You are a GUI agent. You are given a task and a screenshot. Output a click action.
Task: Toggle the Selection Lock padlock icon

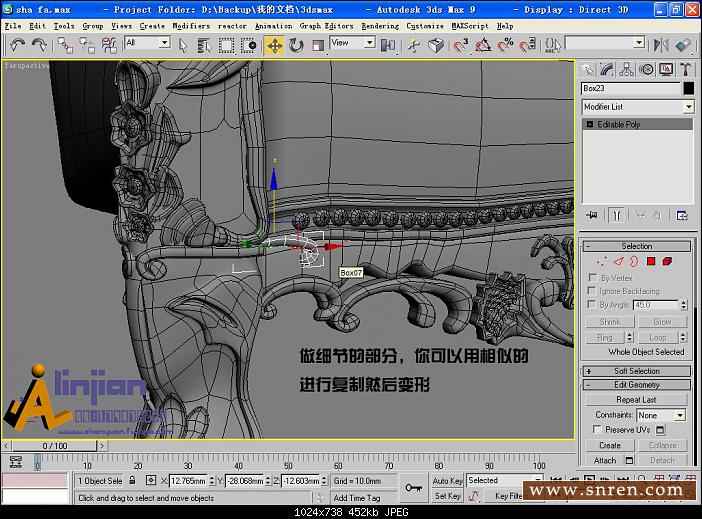coord(132,480)
